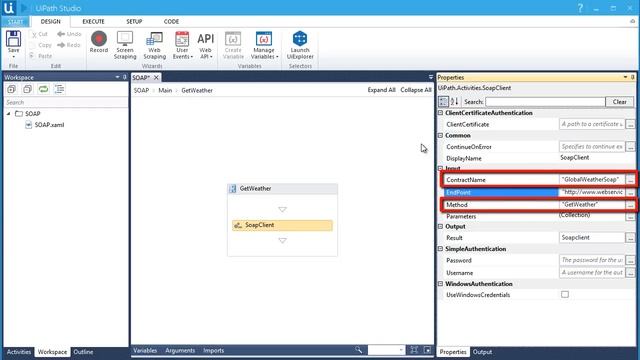Open help question mark icon
Viewport: 640px width, 360px height.
[580, 8]
